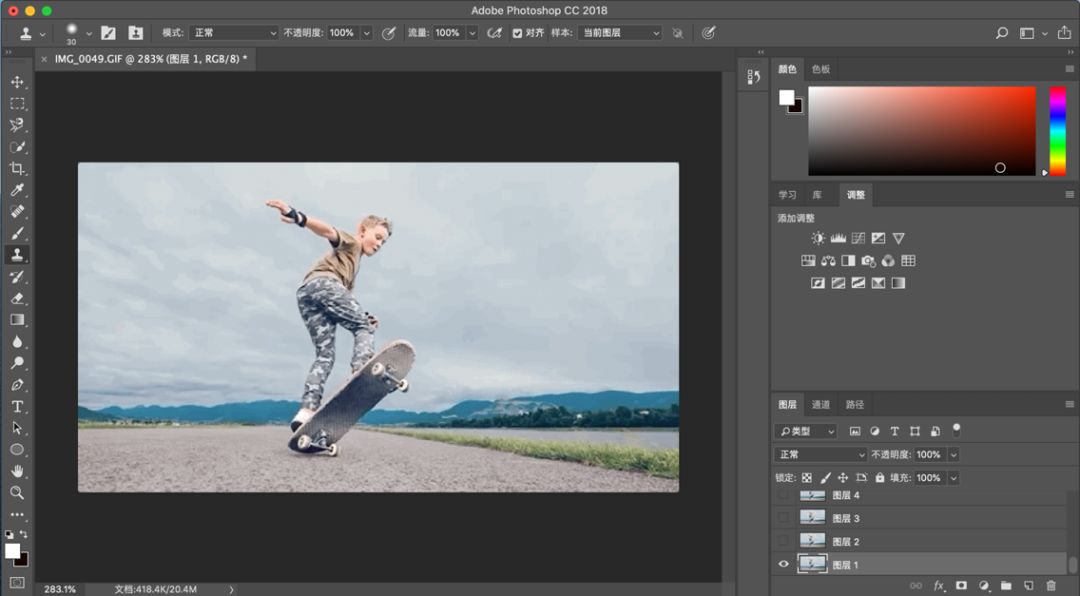Viewport: 1080px width, 596px height.
Task: Switch to the 色板 swatches tab
Action: coord(820,69)
